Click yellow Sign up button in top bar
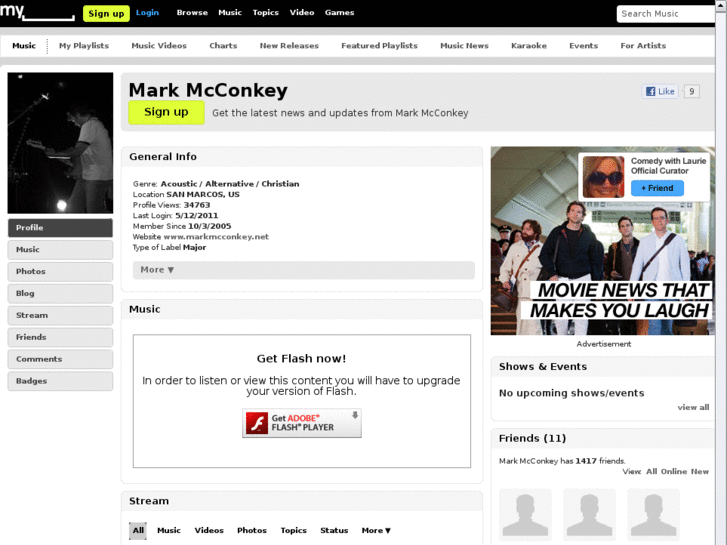This screenshot has height=545, width=727. pos(106,13)
